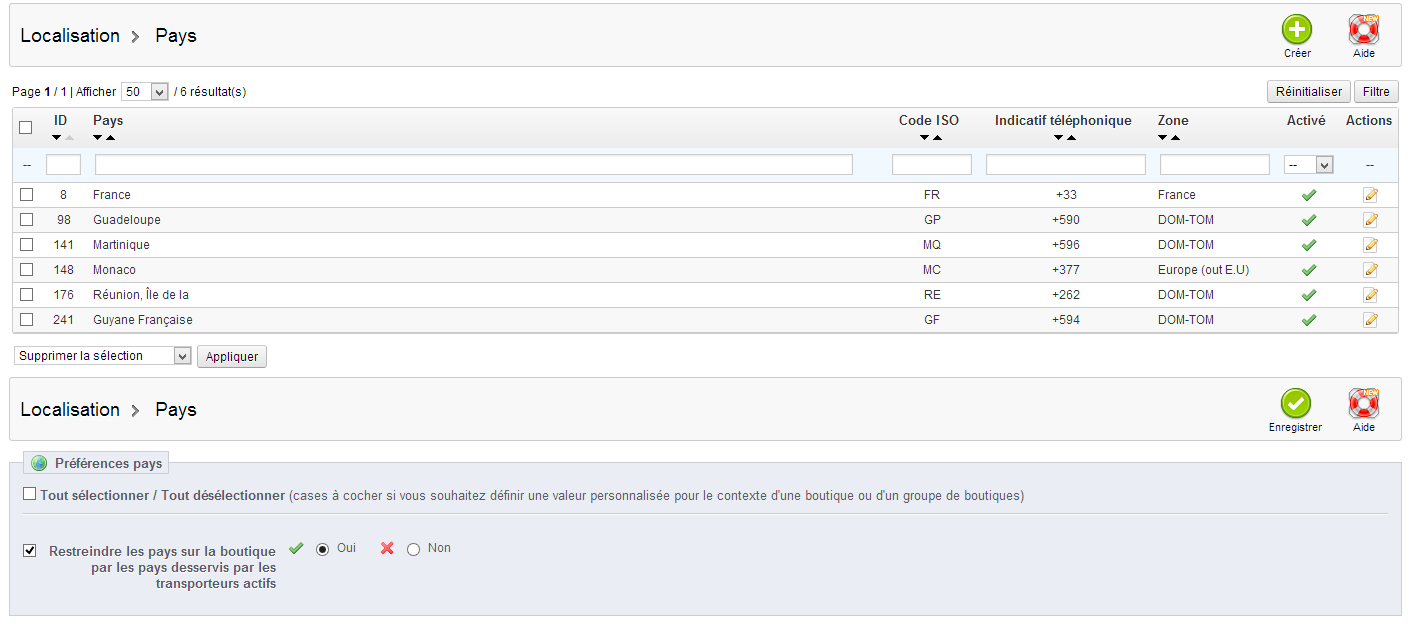1409x632 pixels.
Task: Toggle France activated green checkmark
Action: pos(1308,195)
